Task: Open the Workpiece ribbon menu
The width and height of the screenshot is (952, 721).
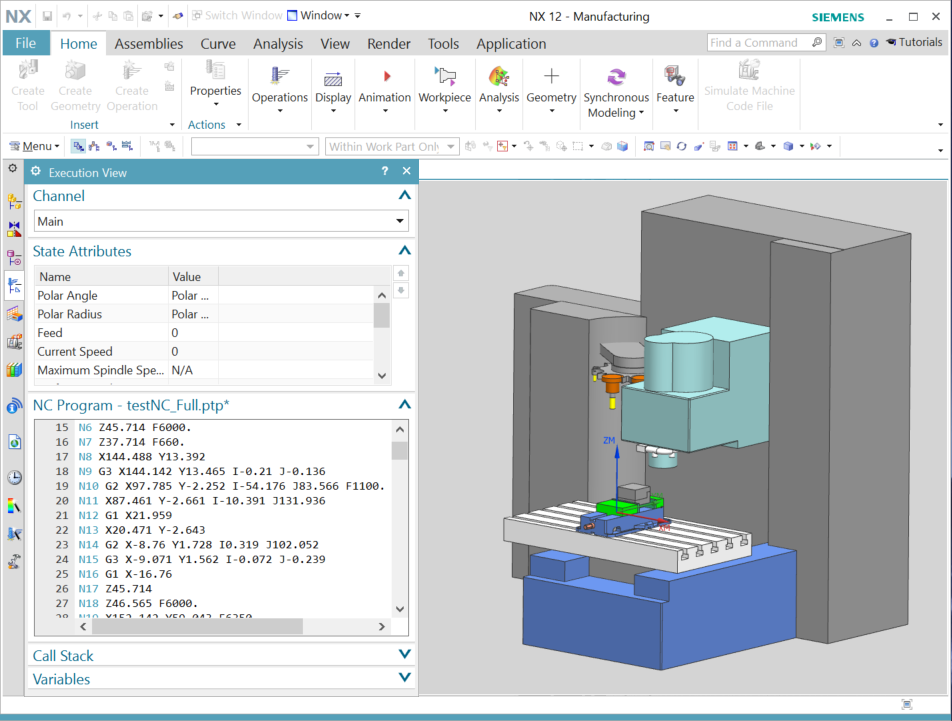Action: (444, 90)
